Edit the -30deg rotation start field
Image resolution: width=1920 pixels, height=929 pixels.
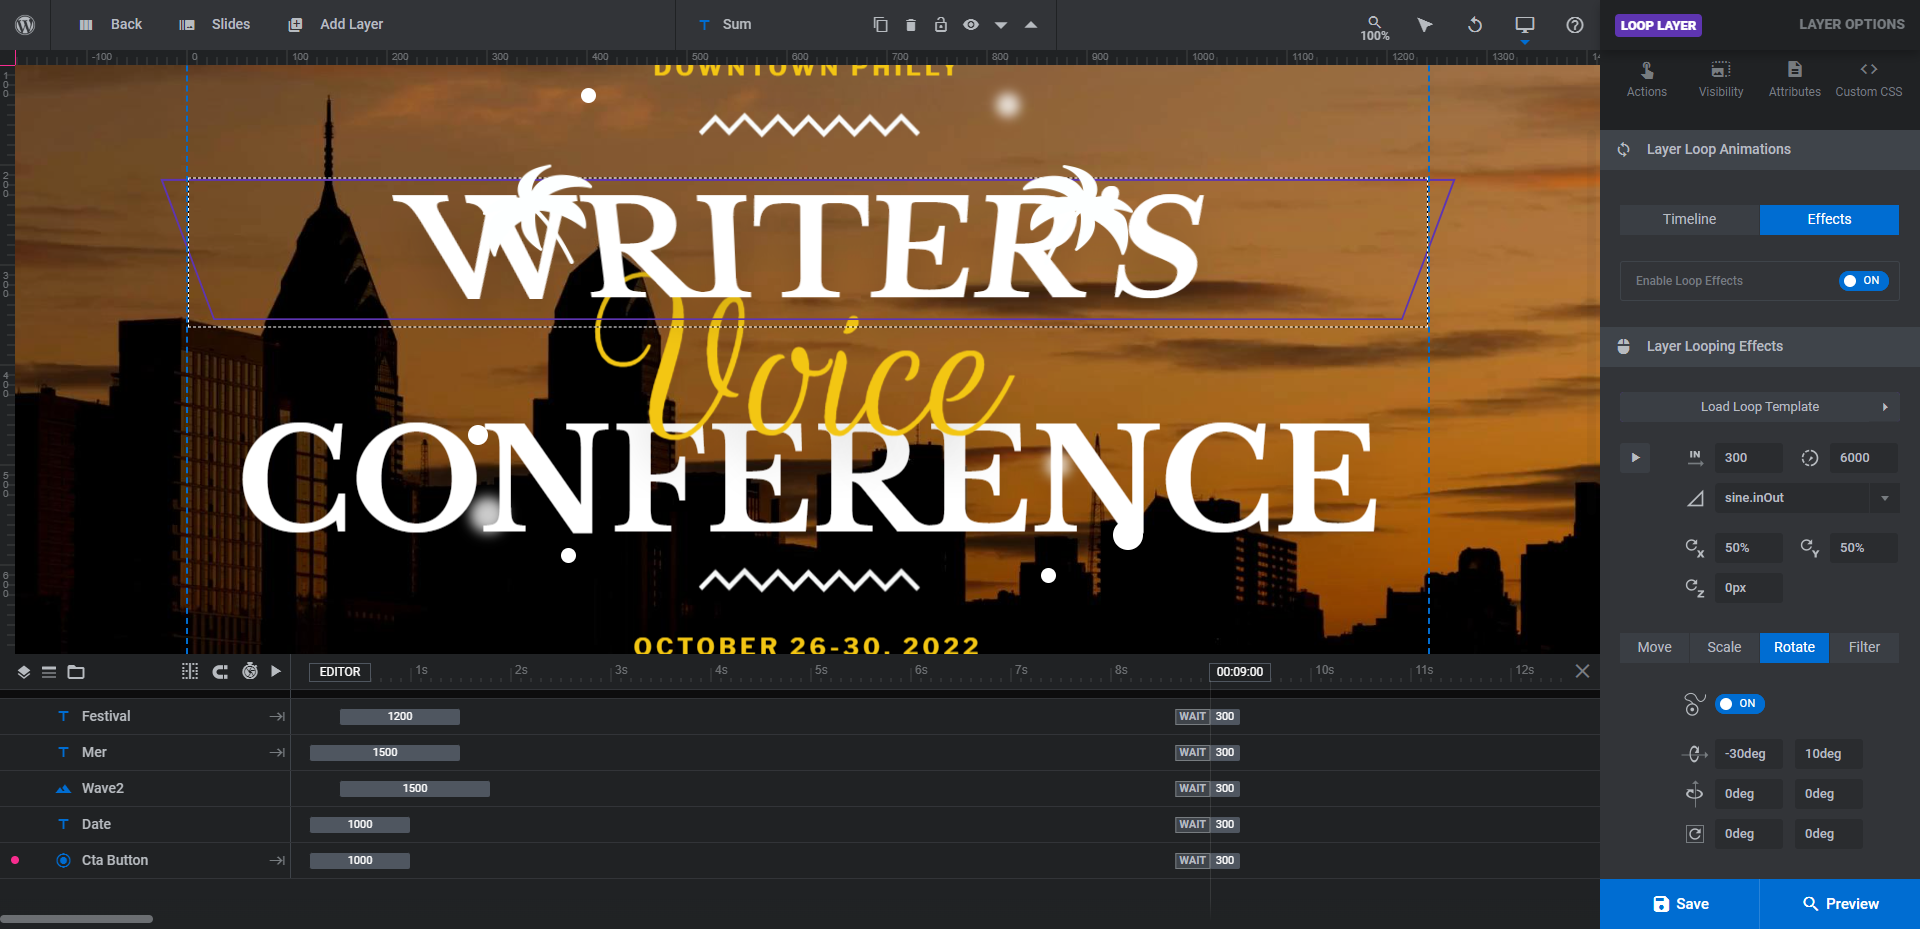[1748, 754]
